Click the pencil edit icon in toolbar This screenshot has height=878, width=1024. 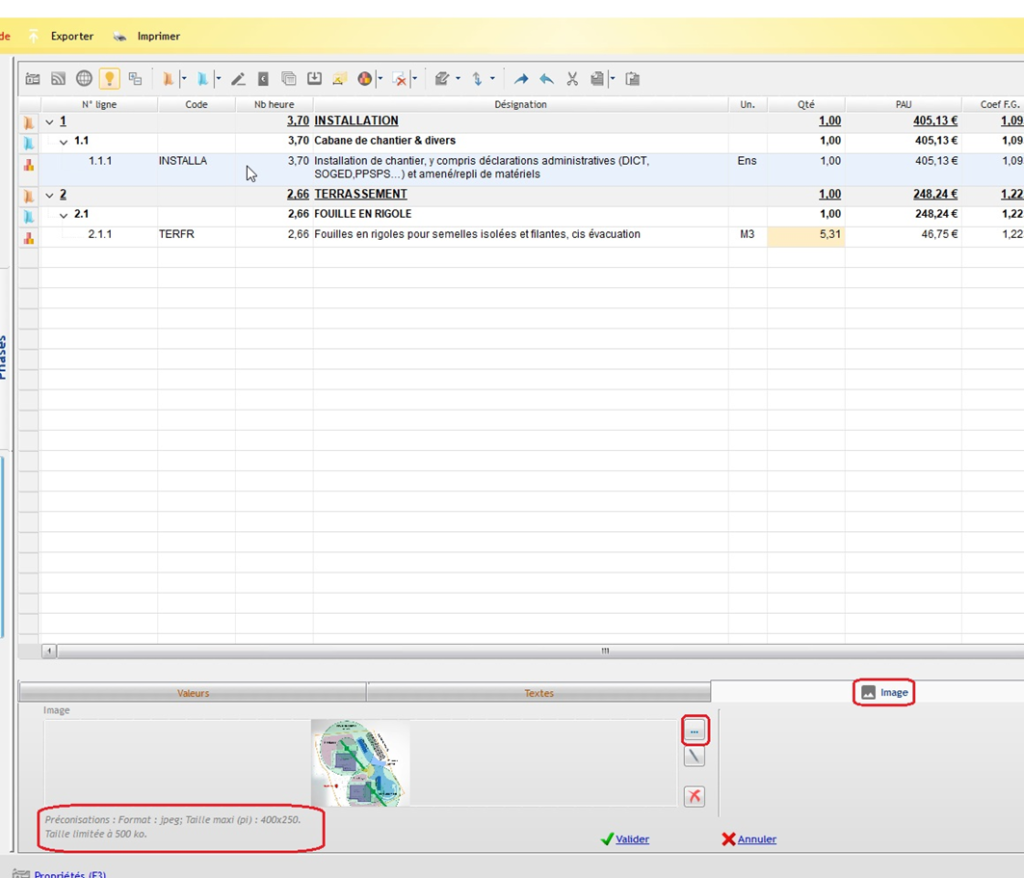pos(238,79)
